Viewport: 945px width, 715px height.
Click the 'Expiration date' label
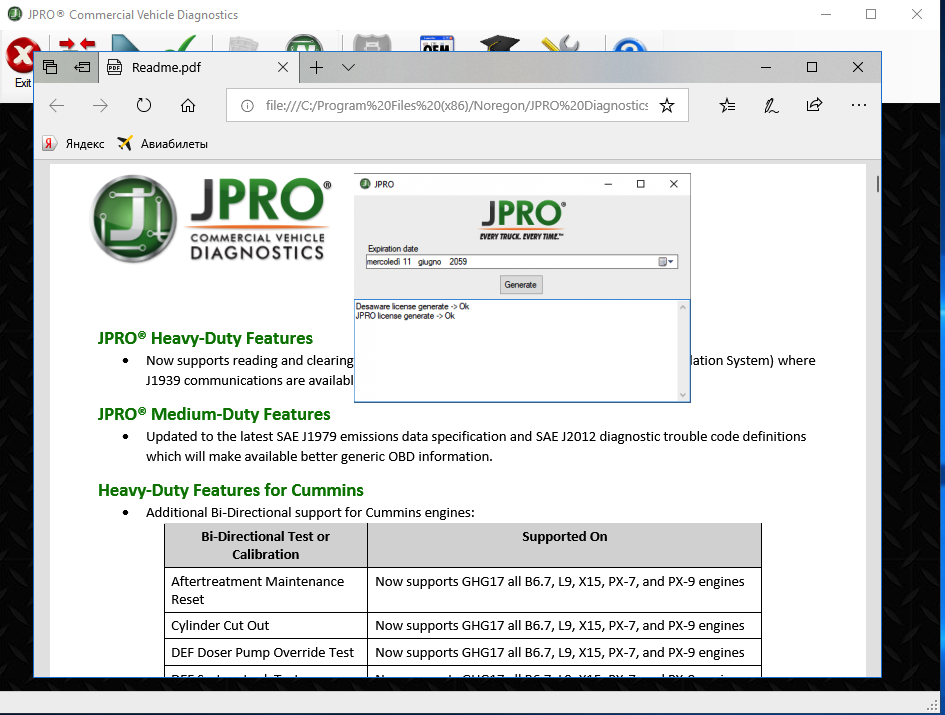click(393, 248)
